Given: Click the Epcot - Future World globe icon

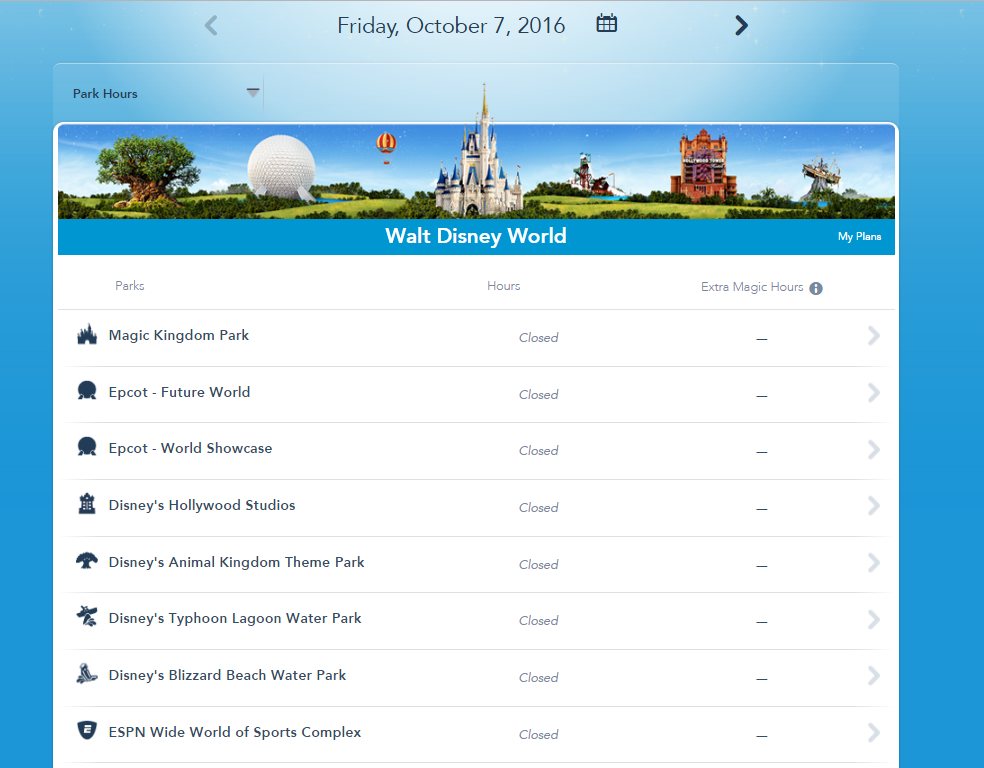Looking at the screenshot, I should pyautogui.click(x=87, y=392).
